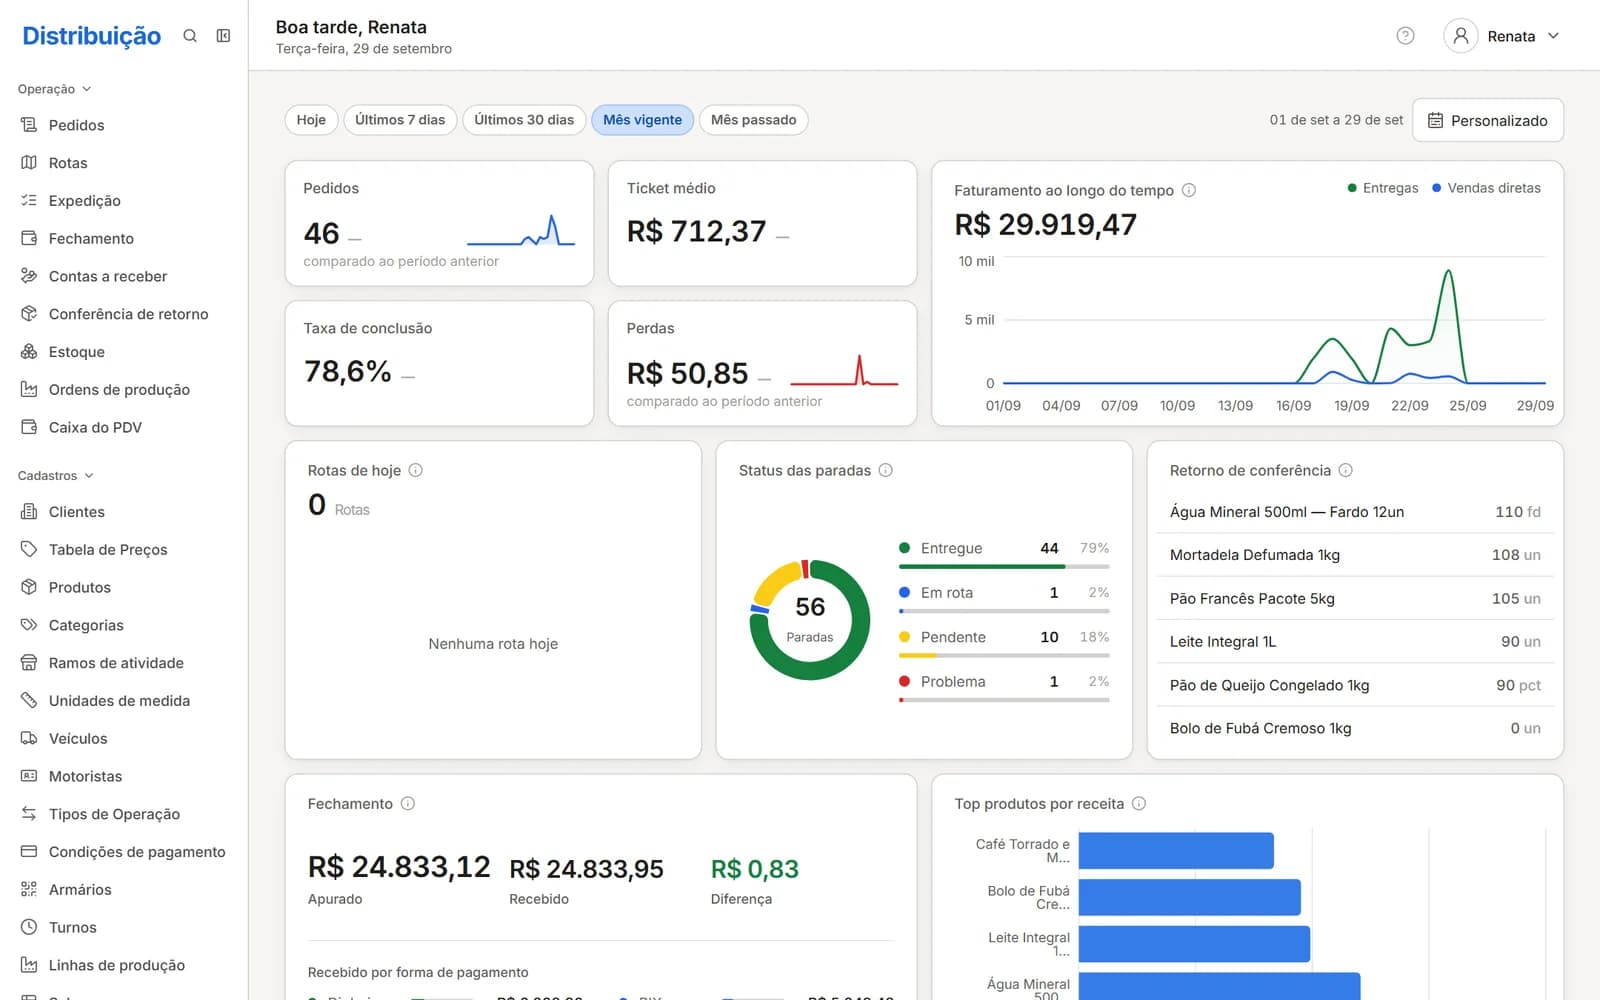Screen dimensions: 1600x1000
Task: Show info tooltip for Faturamento ao longo do tempo
Action: (x=1189, y=190)
